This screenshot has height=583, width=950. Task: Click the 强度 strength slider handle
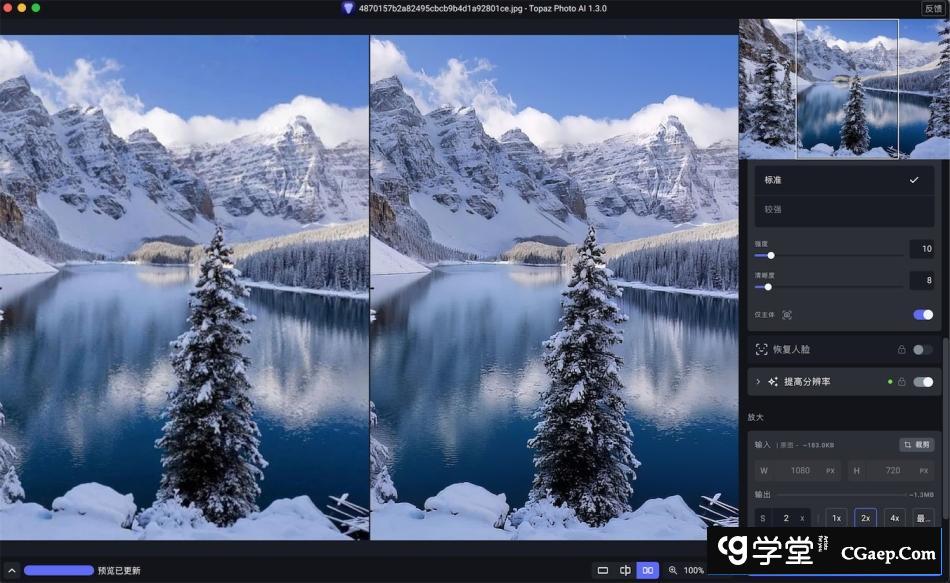[x=771, y=256]
